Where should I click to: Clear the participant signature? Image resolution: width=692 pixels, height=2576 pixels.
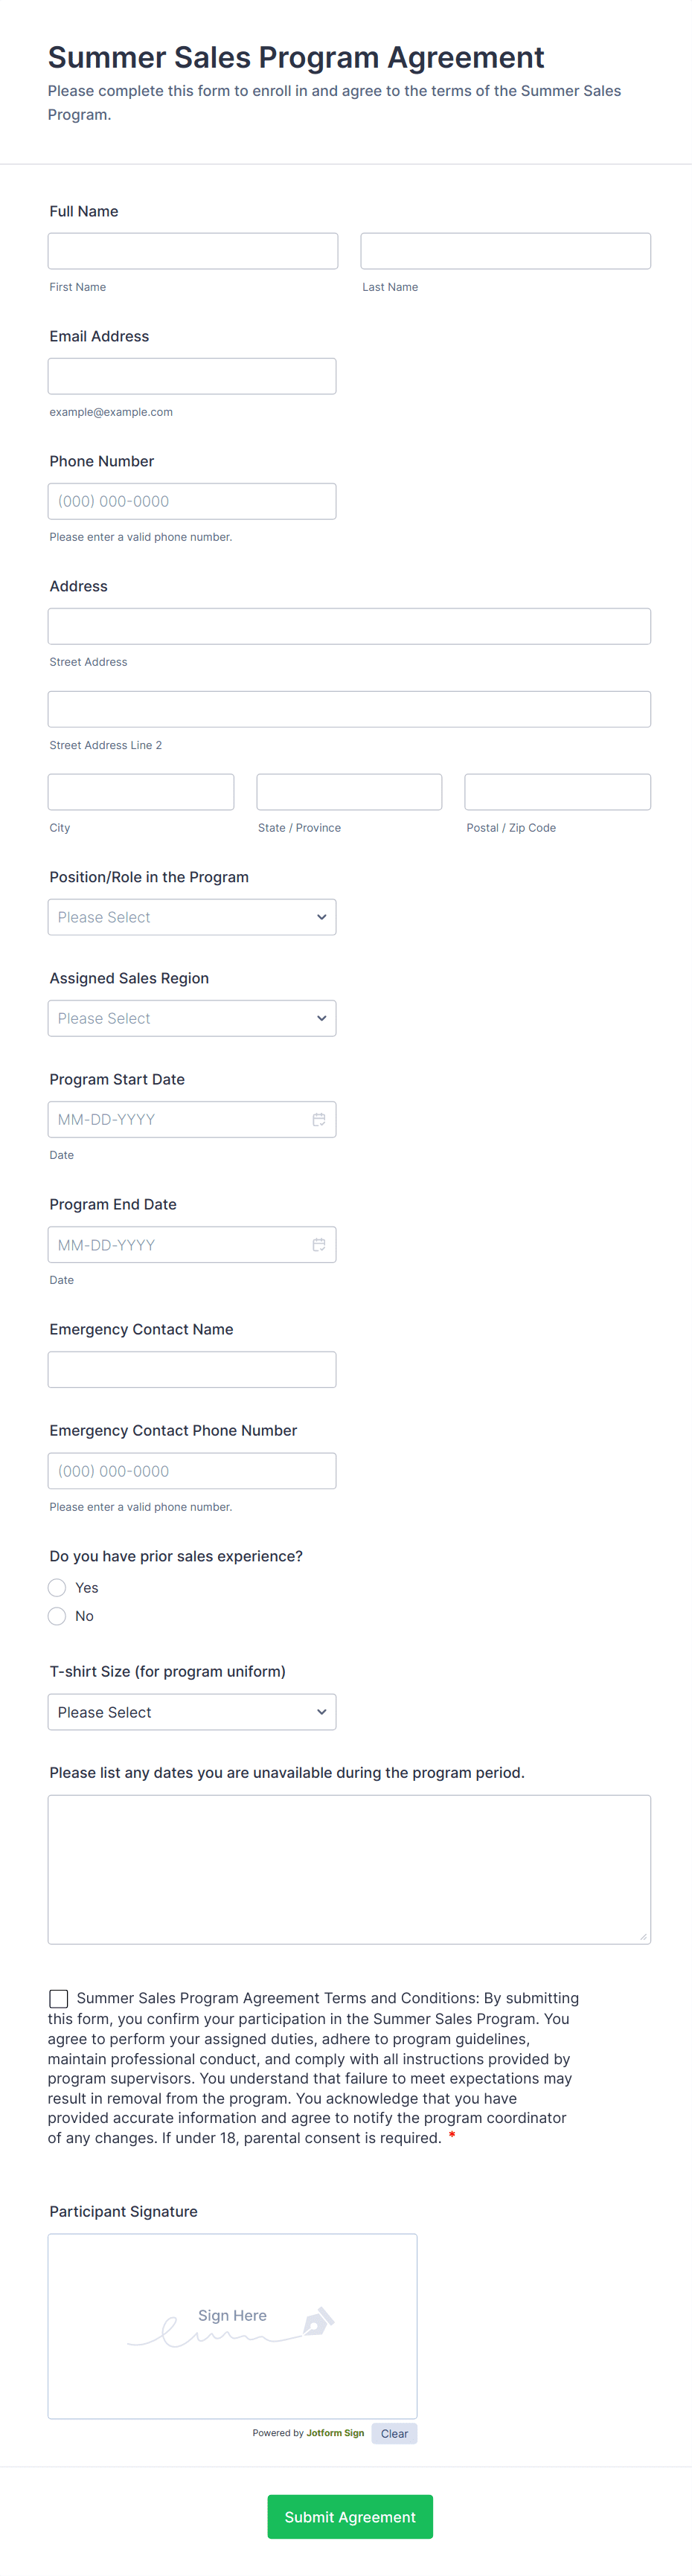[x=394, y=2433]
